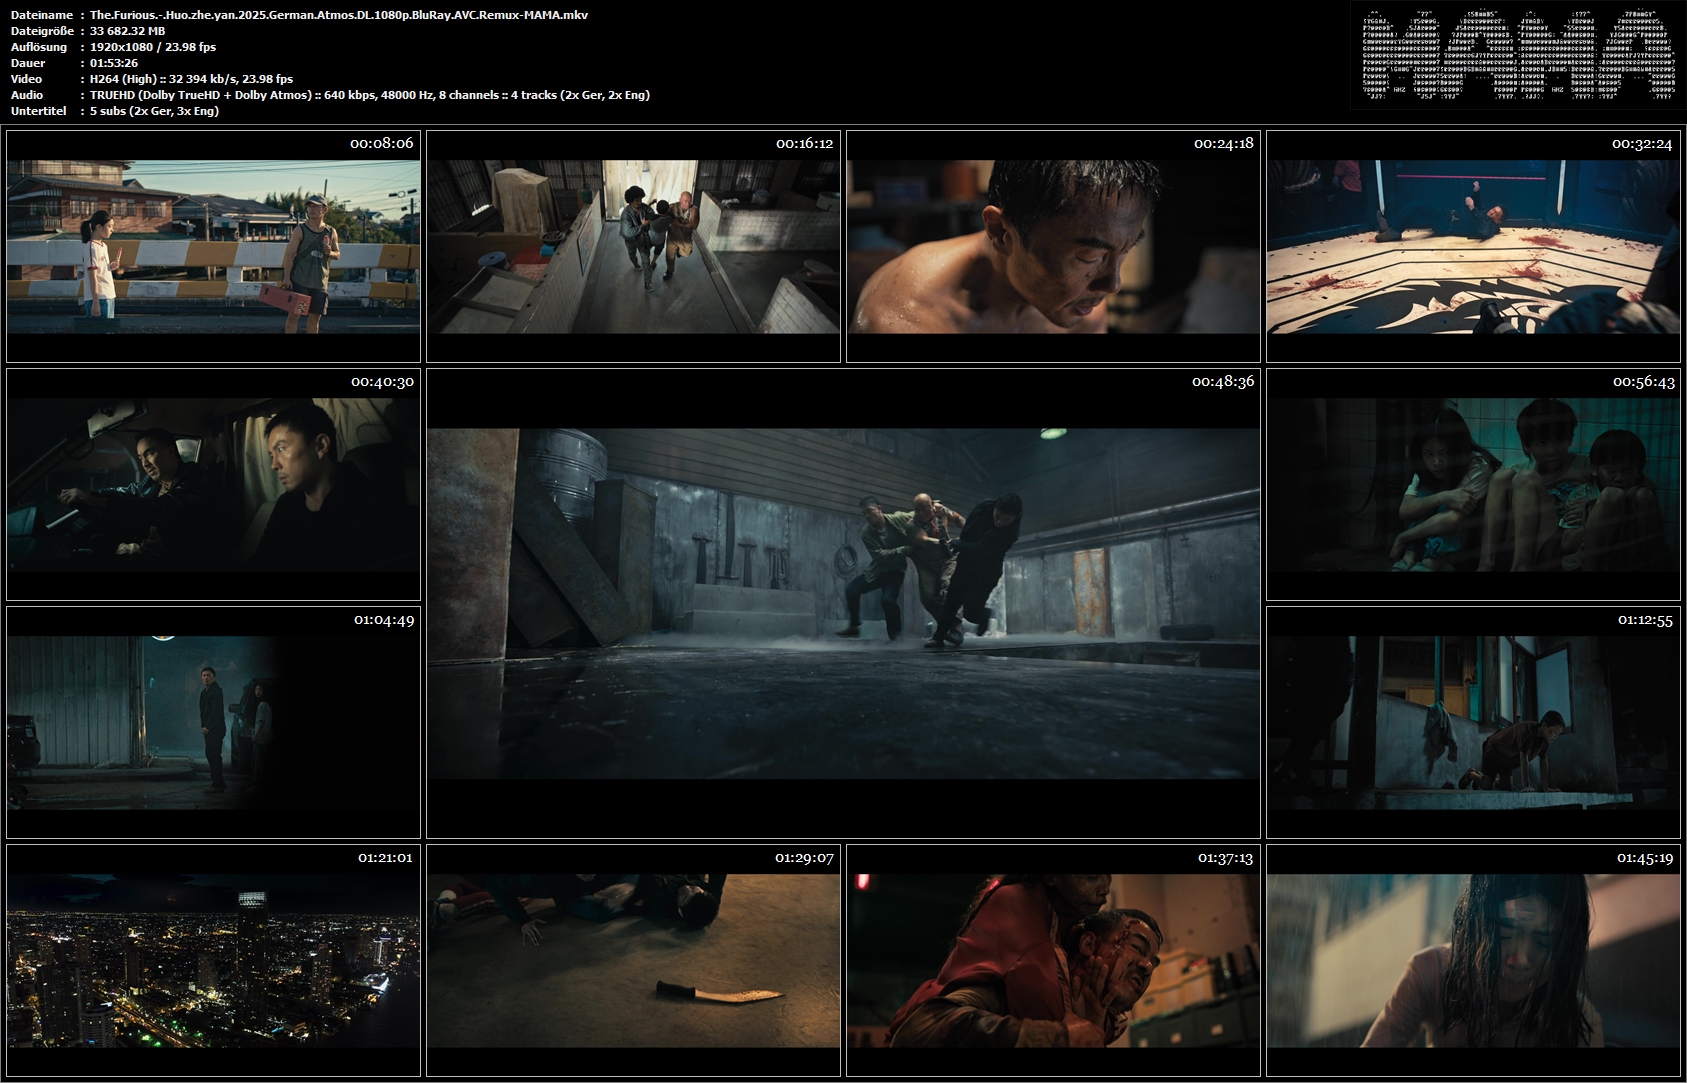Click the ASCII art logo in header
Viewport: 1687px width, 1083px height.
click(x=1518, y=55)
